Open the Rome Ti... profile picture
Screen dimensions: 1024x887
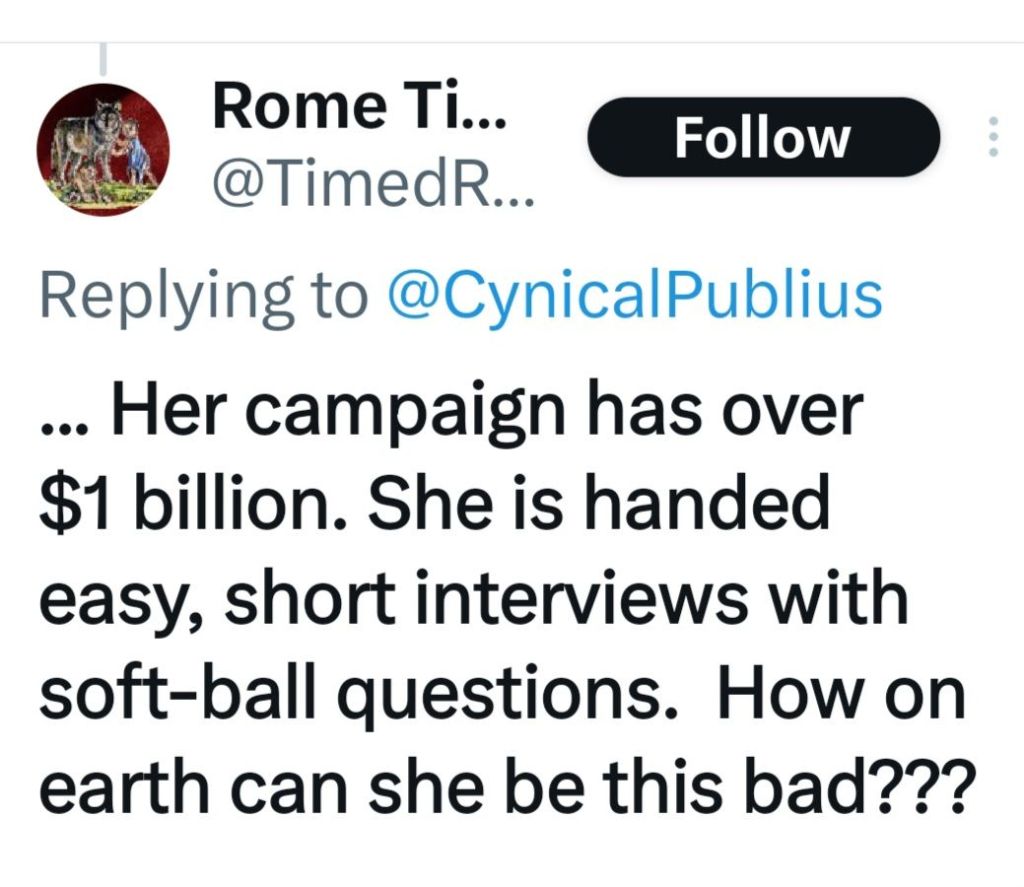click(102, 150)
